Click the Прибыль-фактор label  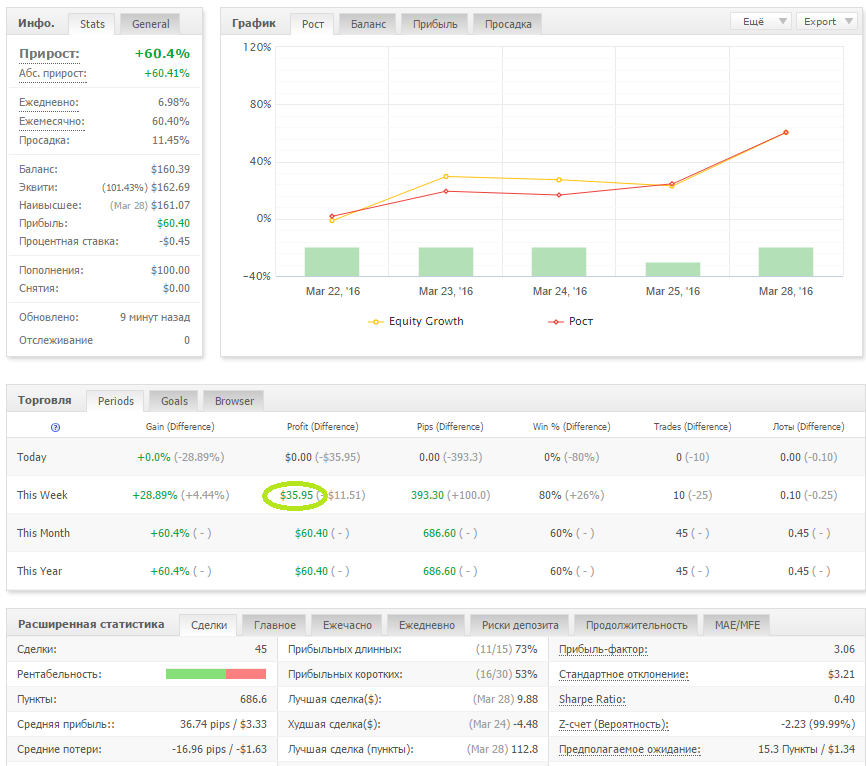point(603,649)
